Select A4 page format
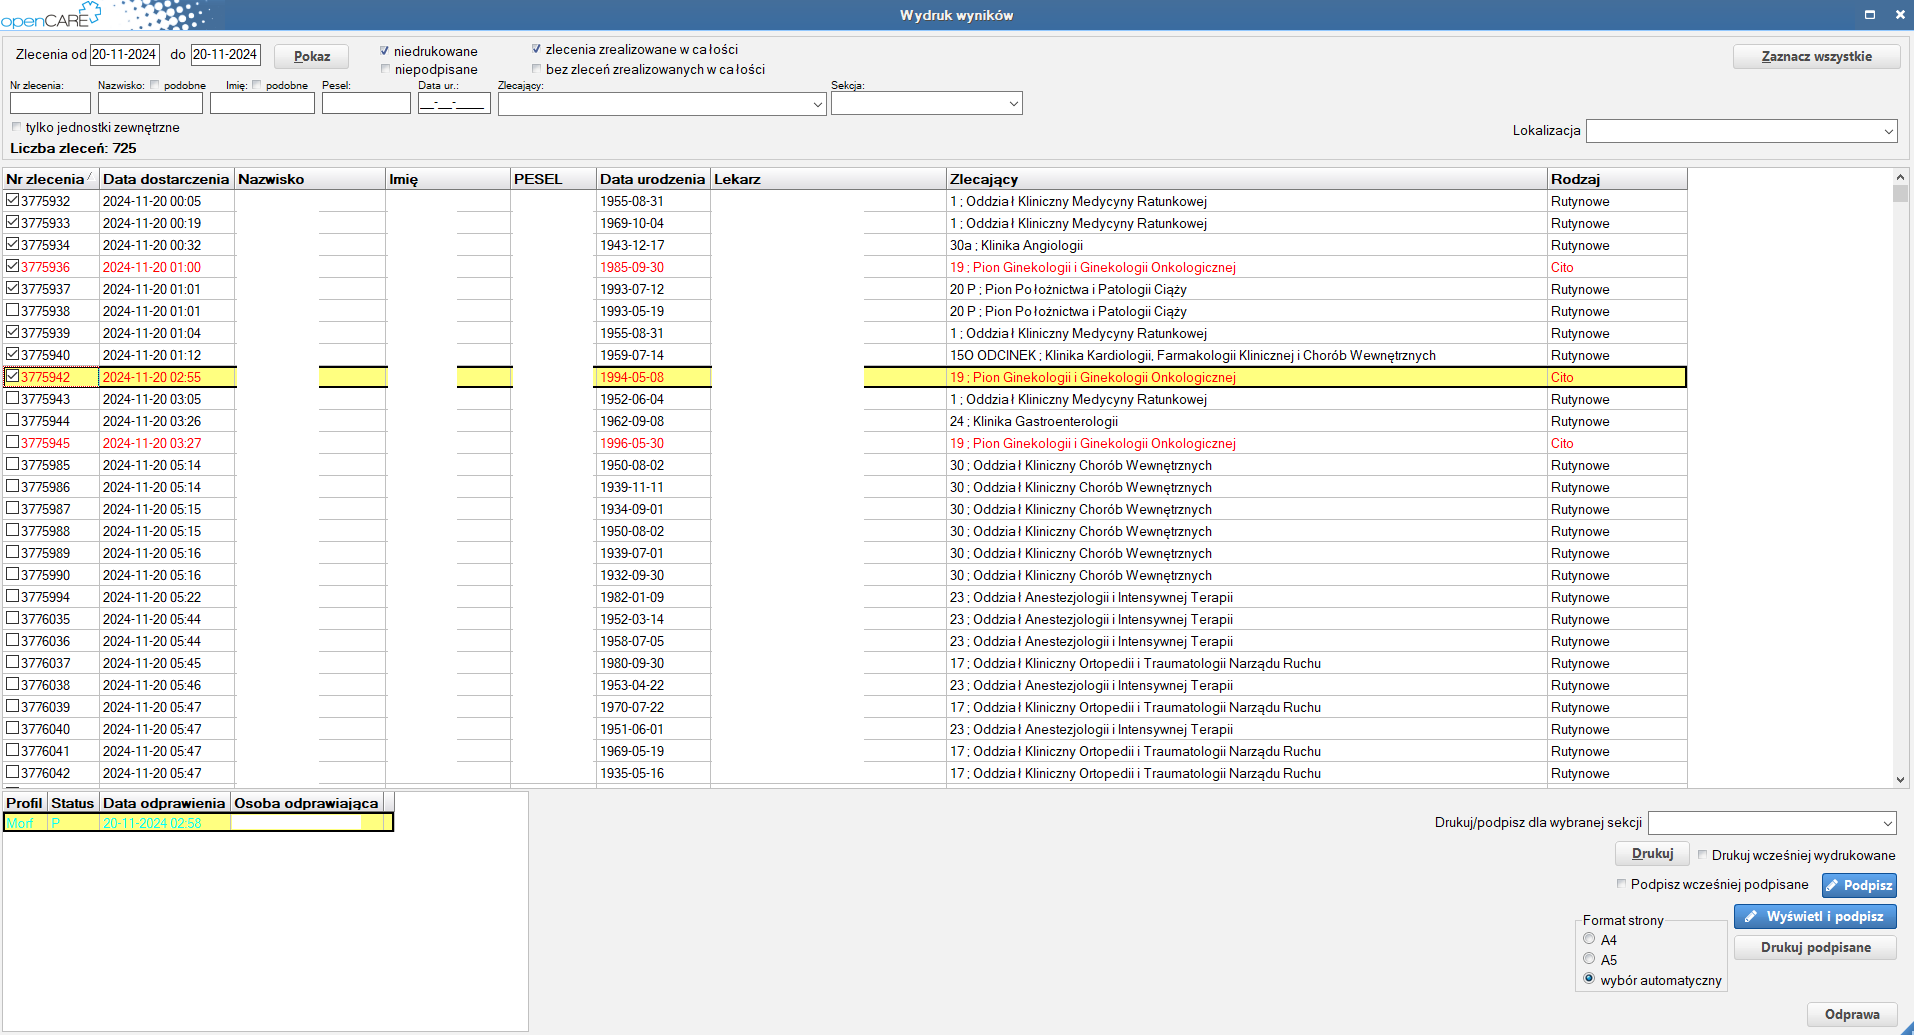Screen dimensions: 1914x1035 coord(1589,939)
